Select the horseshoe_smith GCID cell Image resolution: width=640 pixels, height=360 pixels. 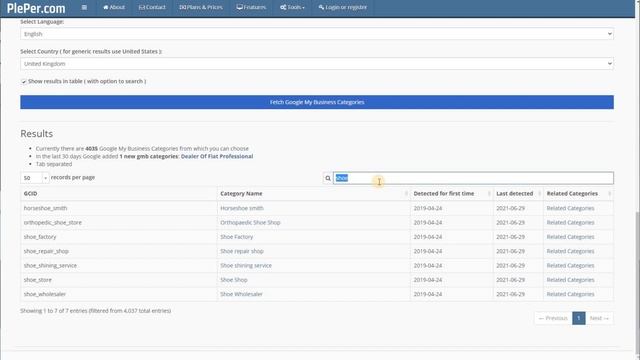pyautogui.click(x=119, y=208)
